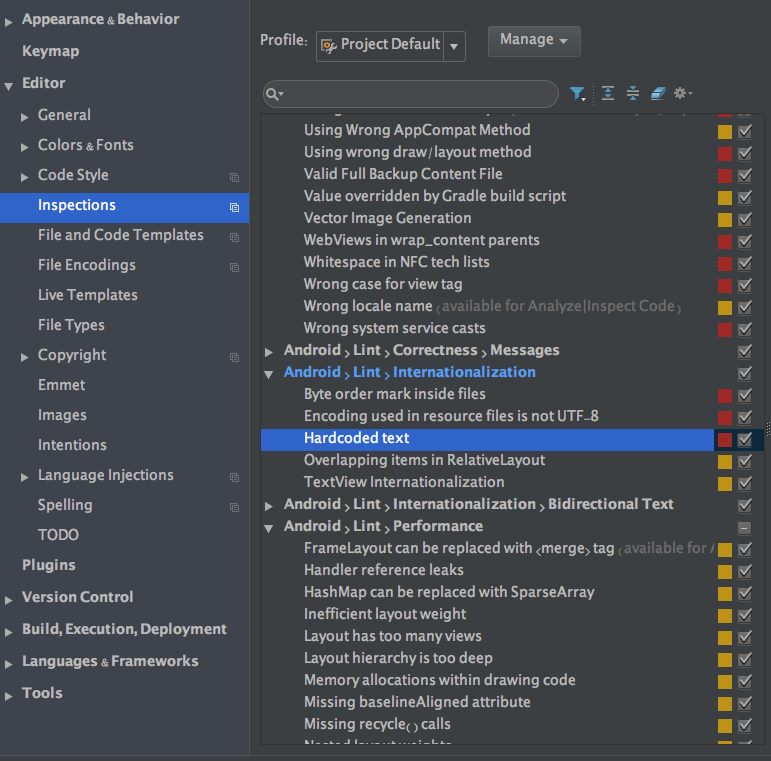This screenshot has width=771, height=761.
Task: Expand Android Lint Correctness Messages group
Action: (269, 351)
